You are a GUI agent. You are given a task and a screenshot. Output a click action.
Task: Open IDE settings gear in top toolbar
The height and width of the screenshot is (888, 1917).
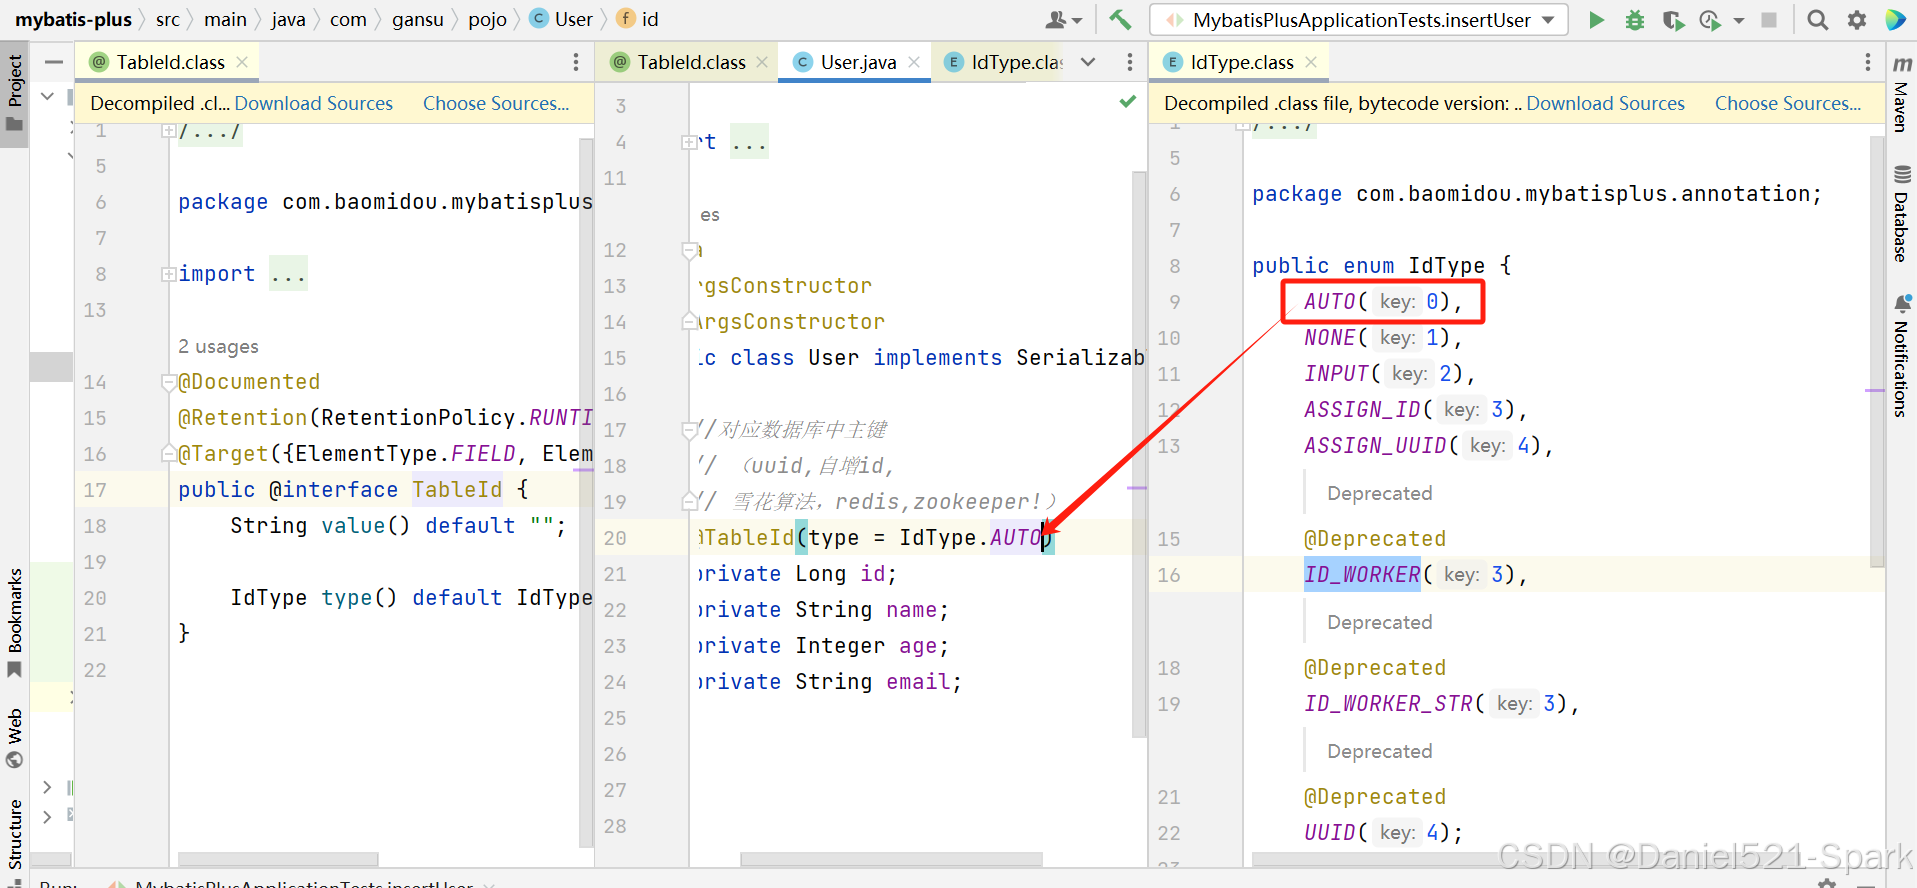point(1857,19)
